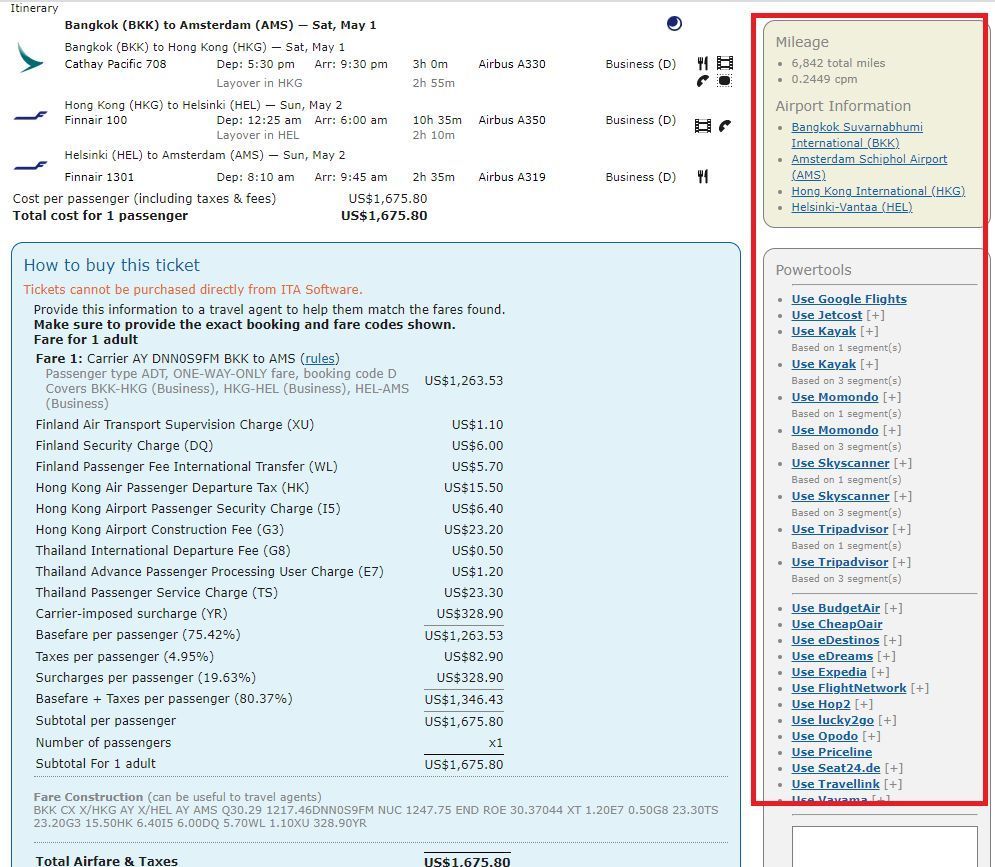Click the phone icon for Cathay Pacific 708

tap(702, 81)
